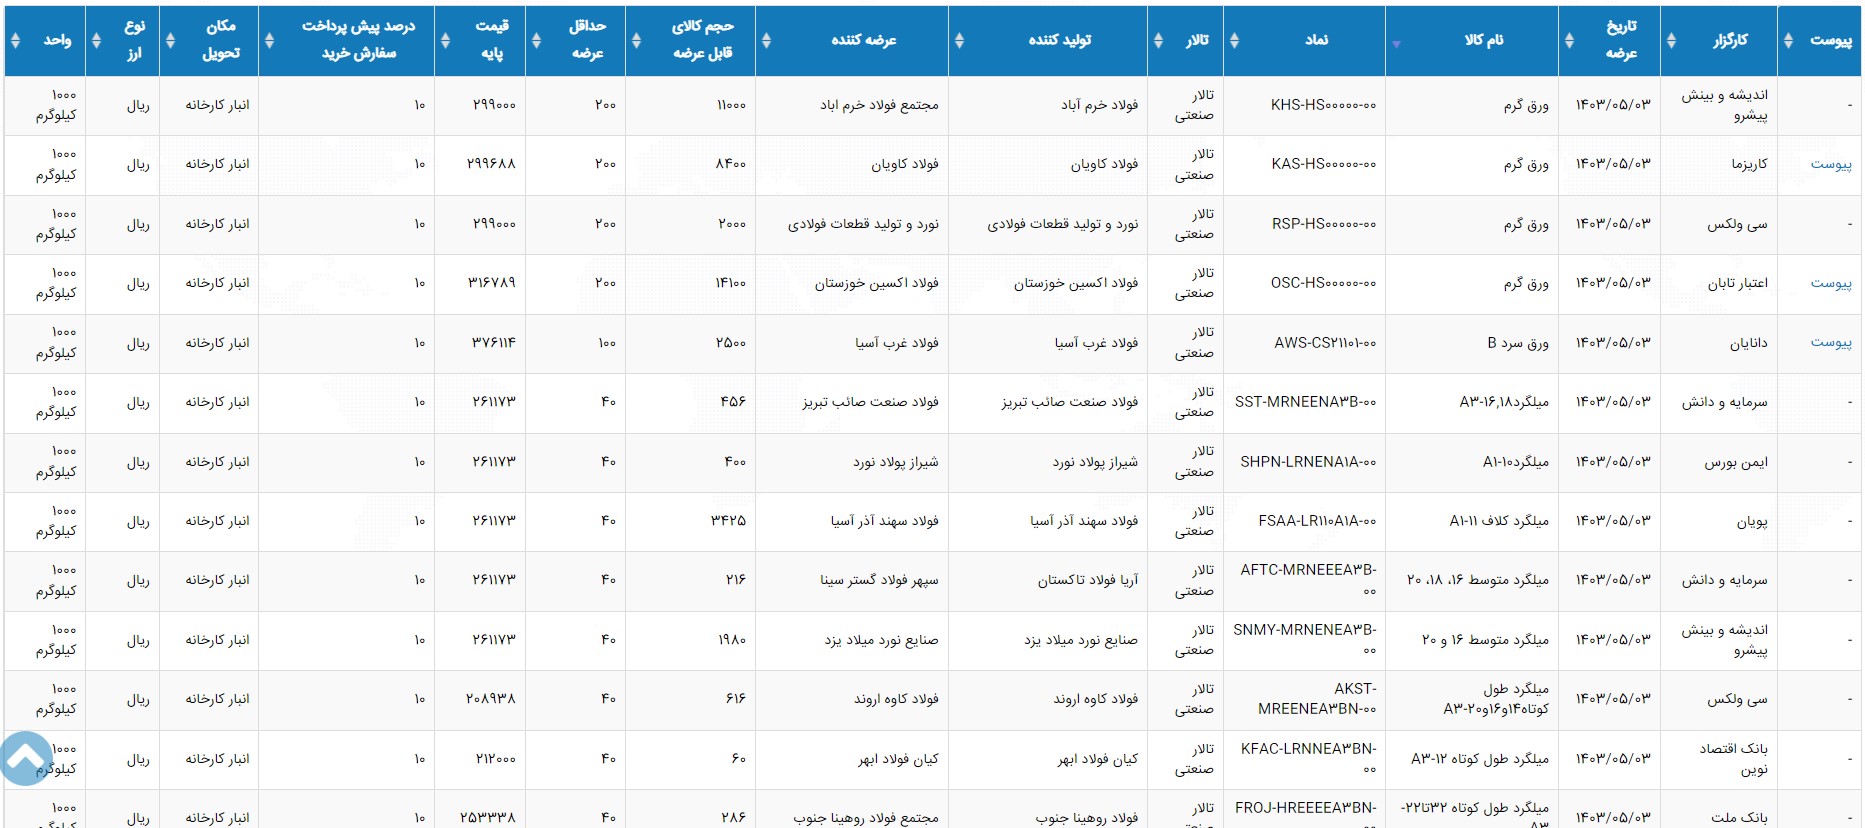
Task: Sort by نام کالا column arrow
Action: coord(1396,44)
